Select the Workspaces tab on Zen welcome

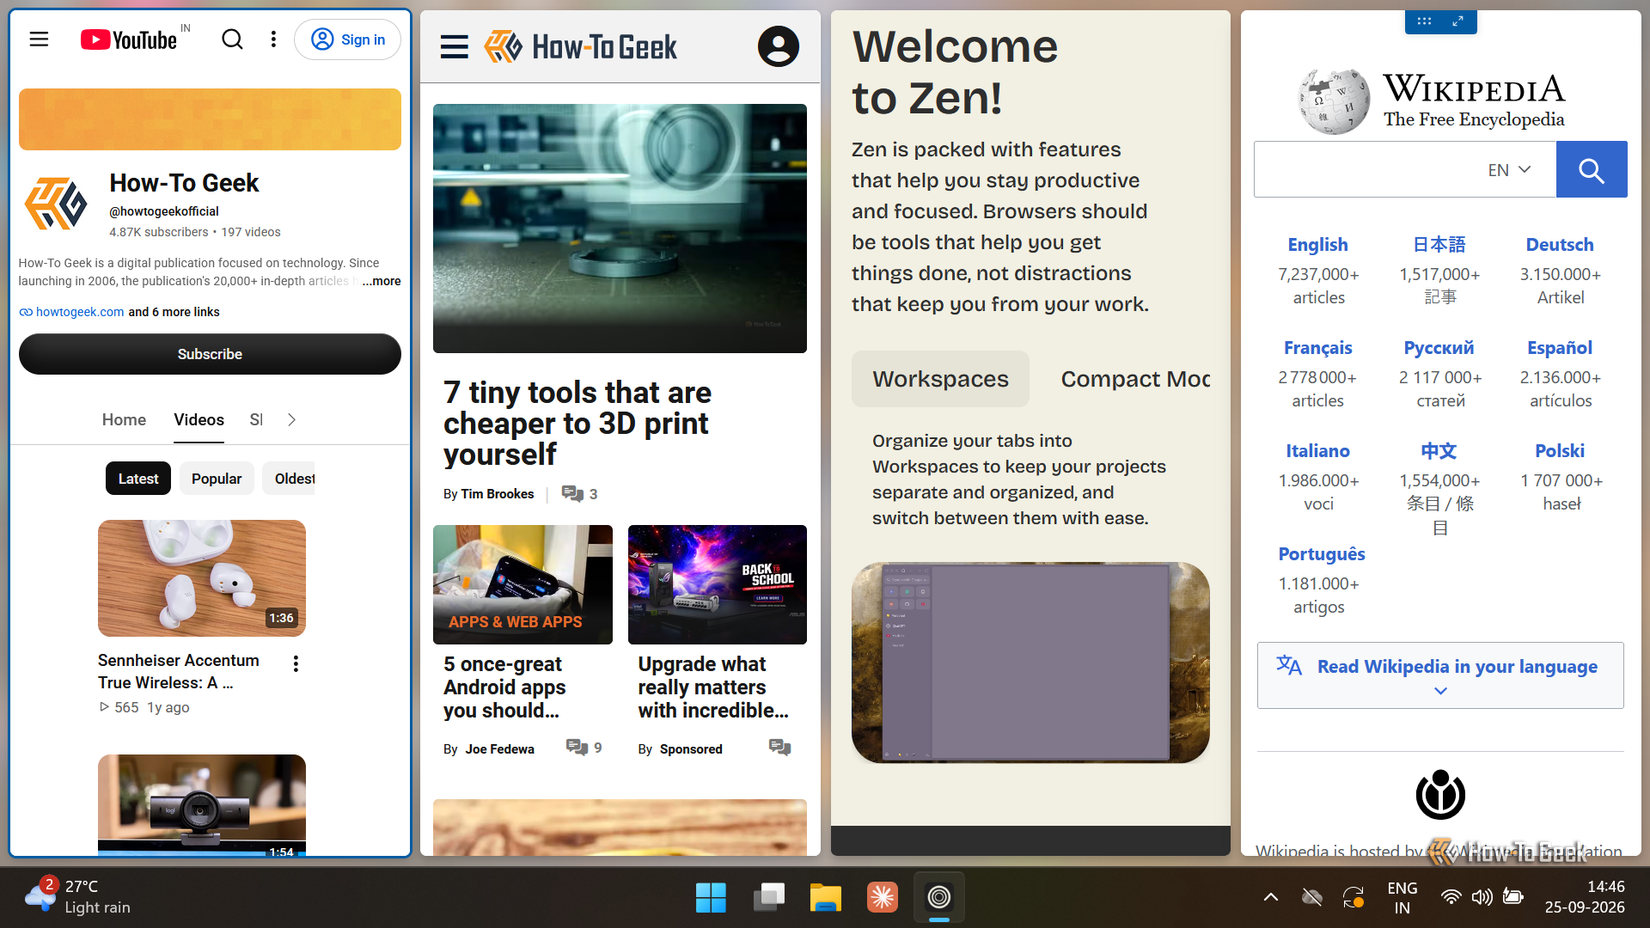tap(940, 379)
